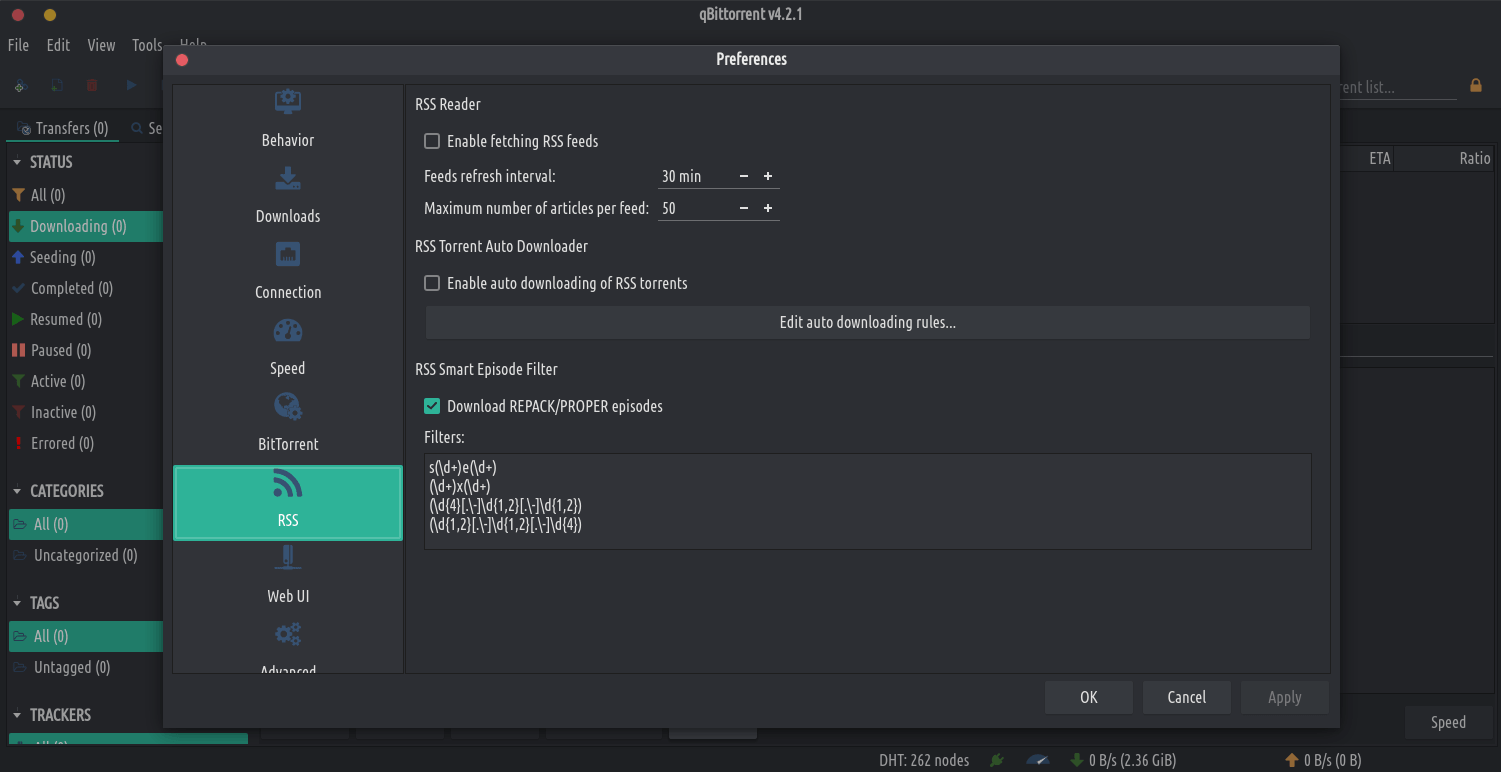This screenshot has width=1501, height=772.
Task: Collapse the TAGS section
Action: click(18, 603)
